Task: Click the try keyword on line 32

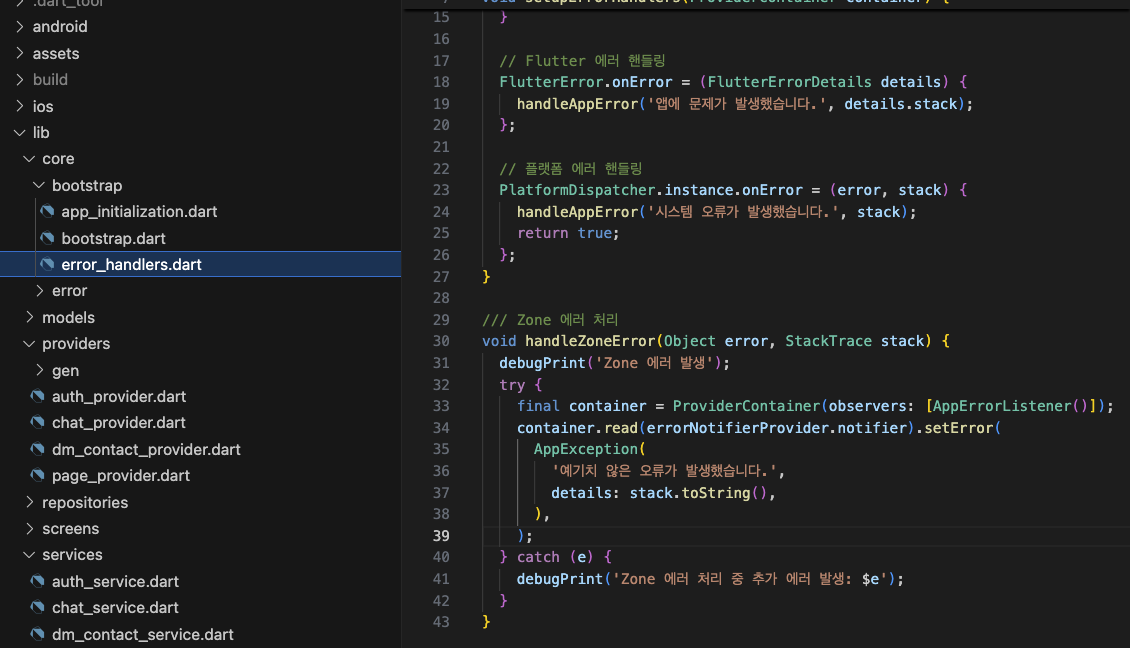Action: [x=512, y=385]
